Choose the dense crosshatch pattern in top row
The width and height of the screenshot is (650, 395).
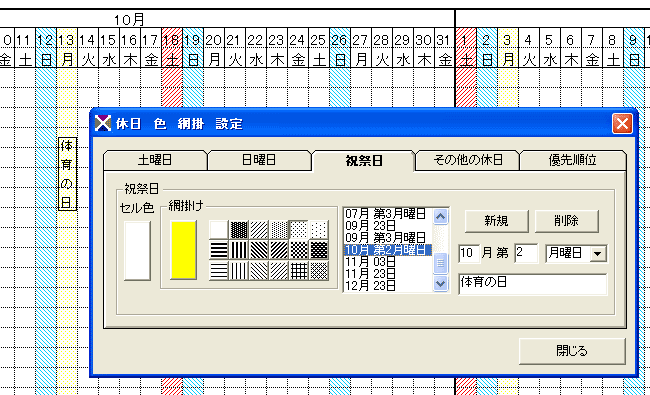[239, 229]
